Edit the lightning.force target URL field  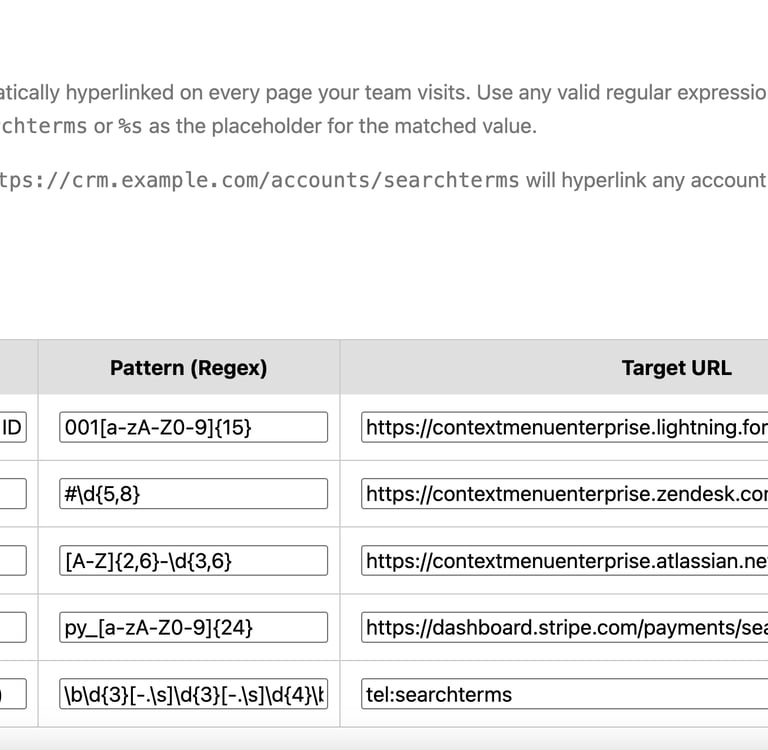pyautogui.click(x=565, y=427)
